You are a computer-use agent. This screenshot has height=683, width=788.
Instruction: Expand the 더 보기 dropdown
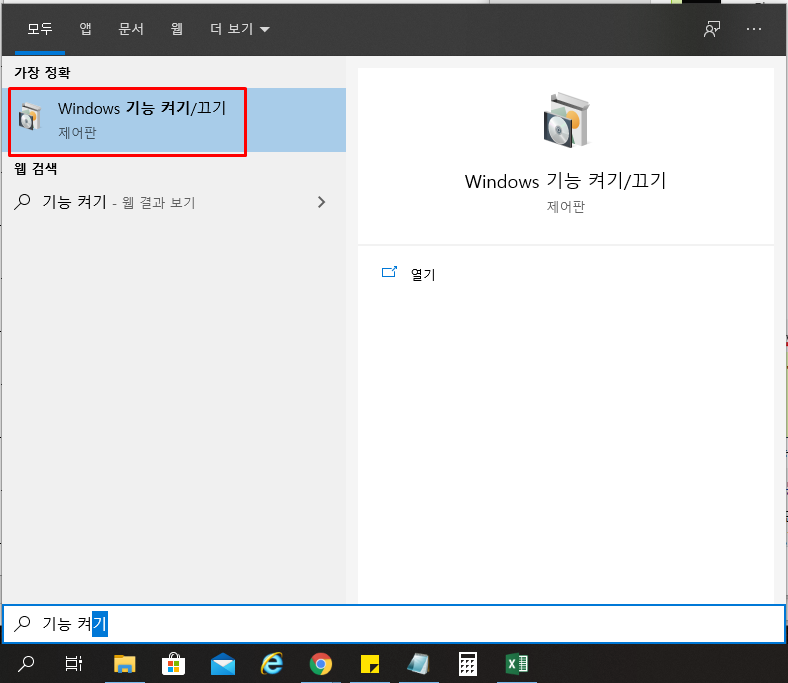tap(239, 29)
